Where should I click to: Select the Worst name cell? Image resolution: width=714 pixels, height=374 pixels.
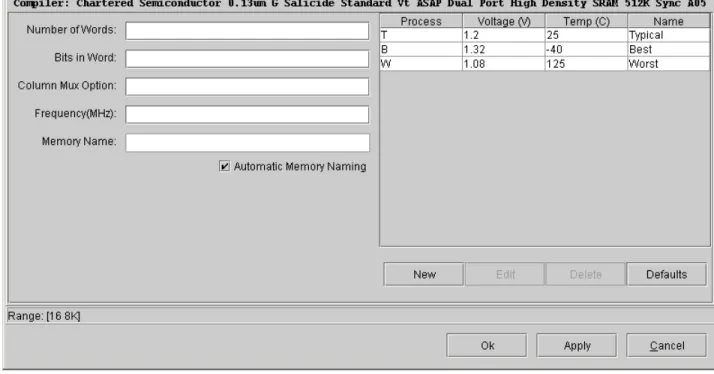[x=668, y=63]
